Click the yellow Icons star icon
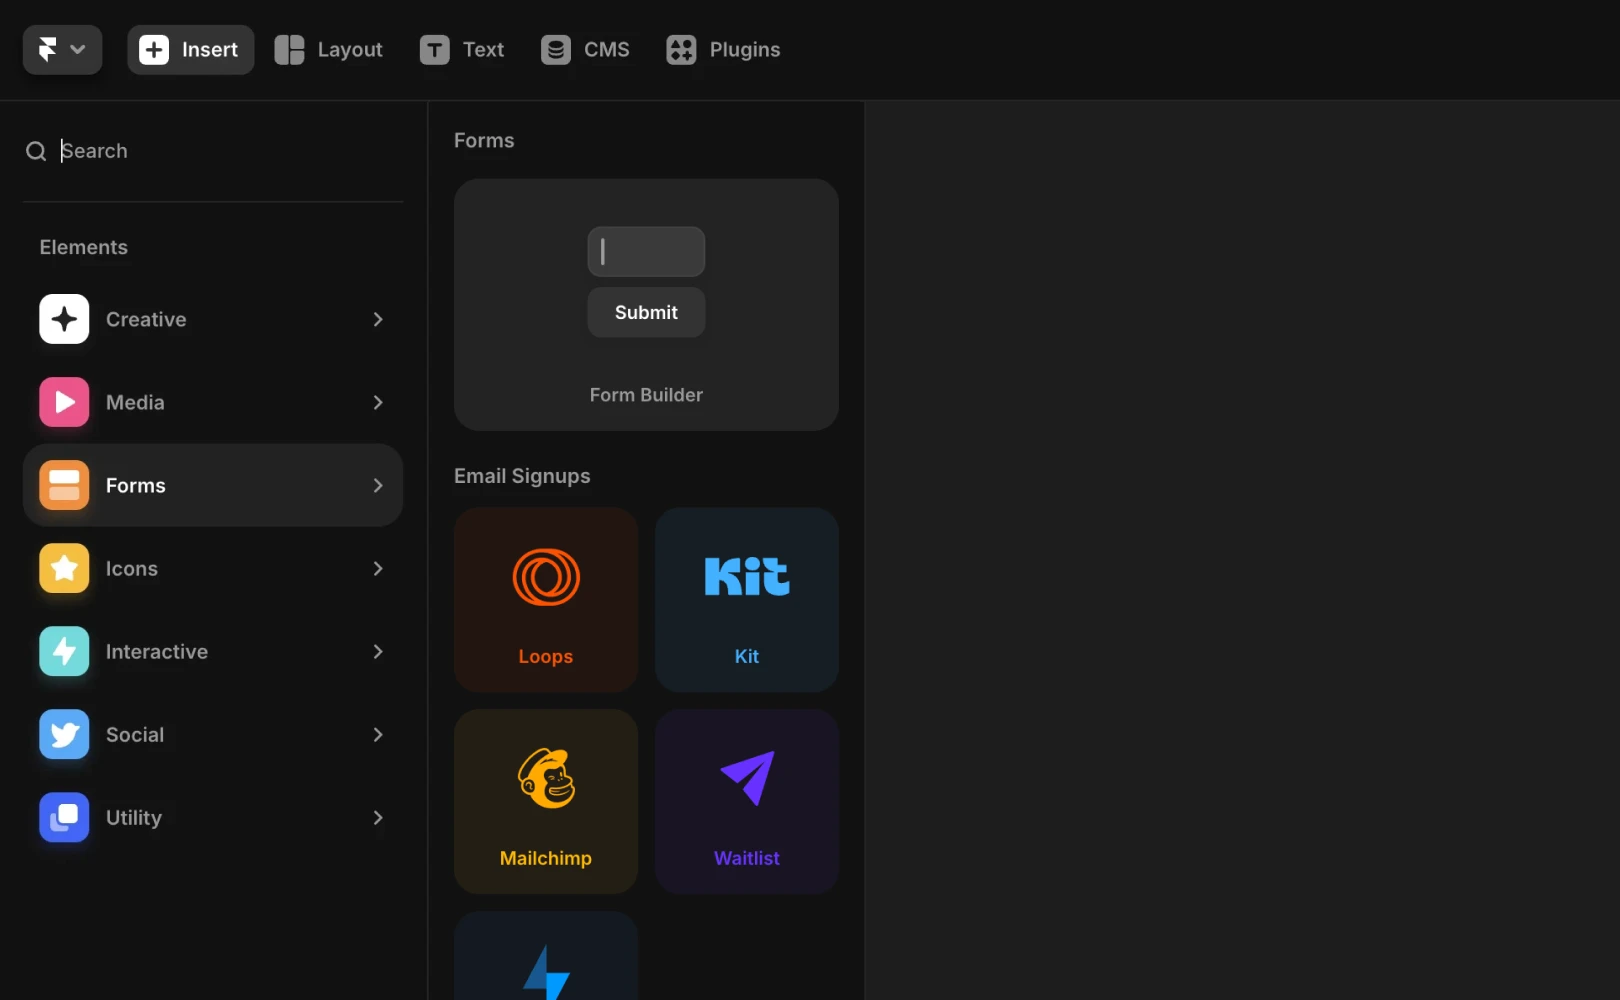 [x=64, y=568]
